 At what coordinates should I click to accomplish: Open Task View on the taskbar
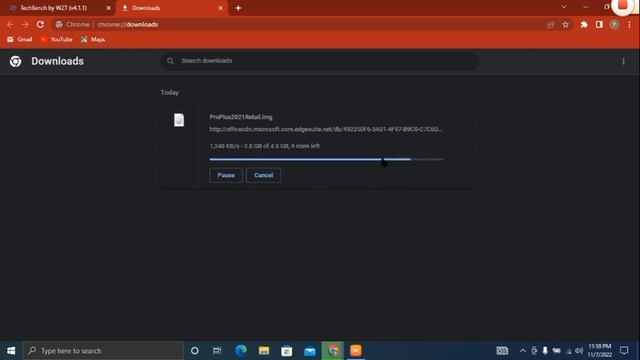pos(217,351)
